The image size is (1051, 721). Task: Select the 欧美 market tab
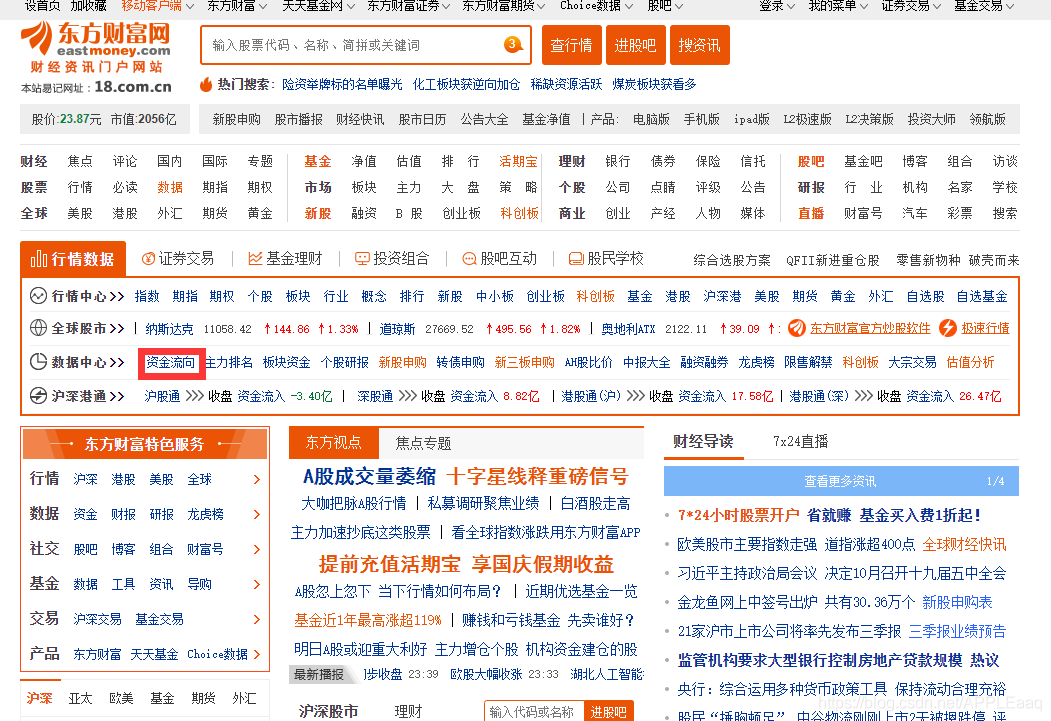coord(121,698)
